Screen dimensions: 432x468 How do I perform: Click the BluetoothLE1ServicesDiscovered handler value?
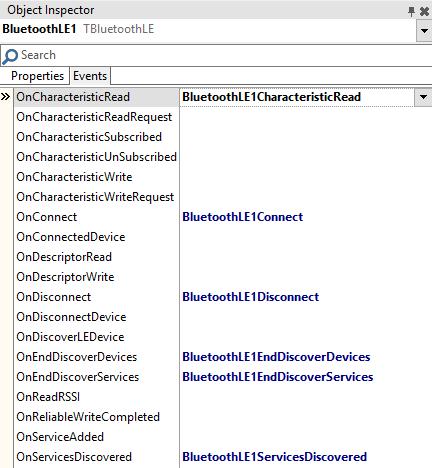click(274, 457)
